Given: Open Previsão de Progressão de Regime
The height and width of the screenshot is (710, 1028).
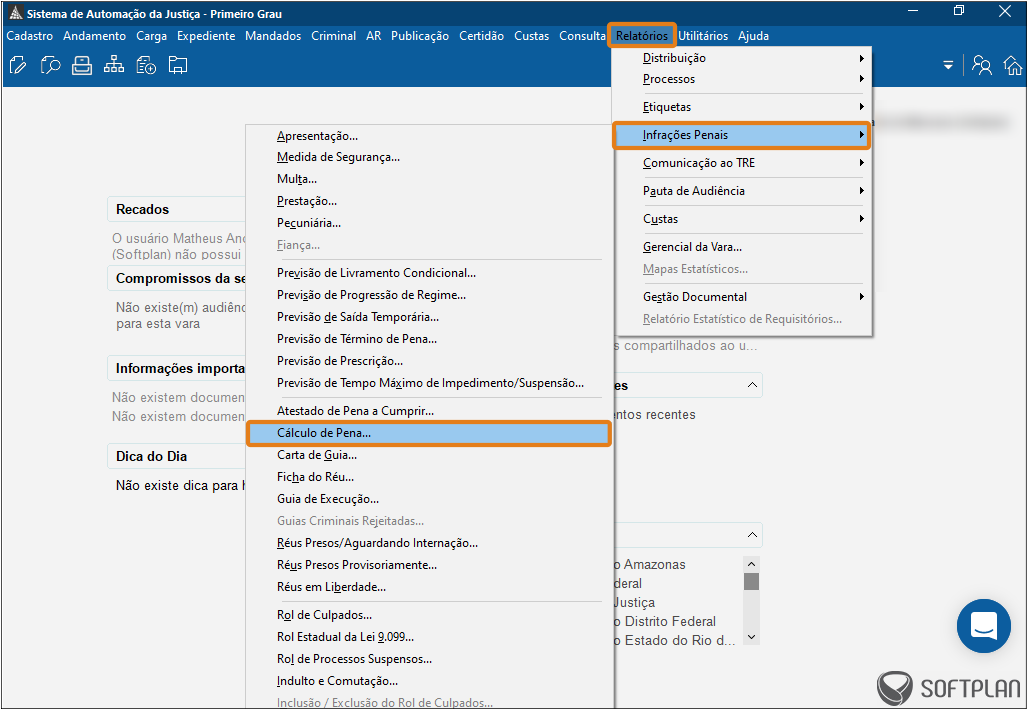Looking at the screenshot, I should (429, 295).
